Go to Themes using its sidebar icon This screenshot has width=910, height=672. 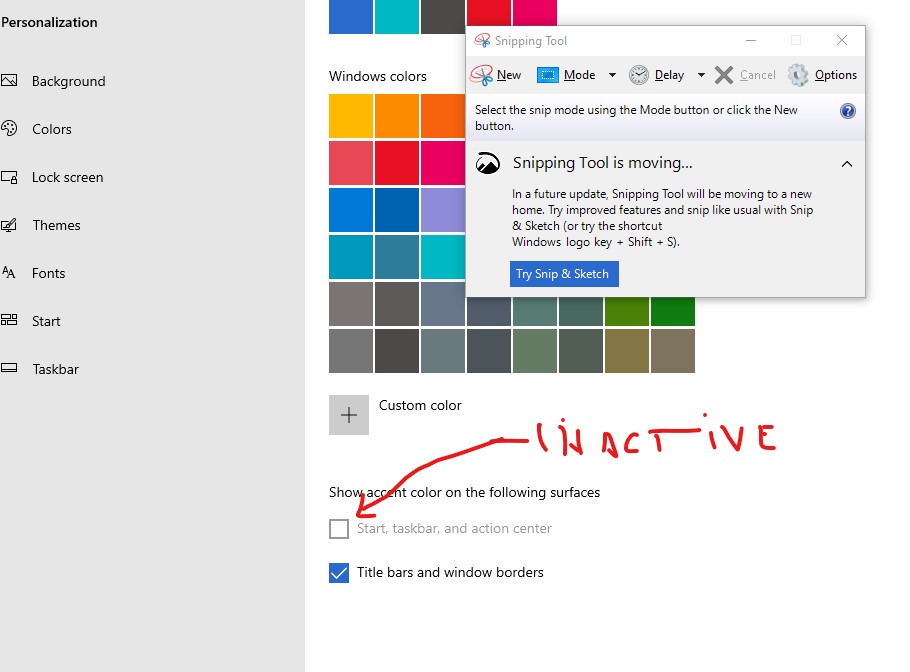(x=9, y=225)
